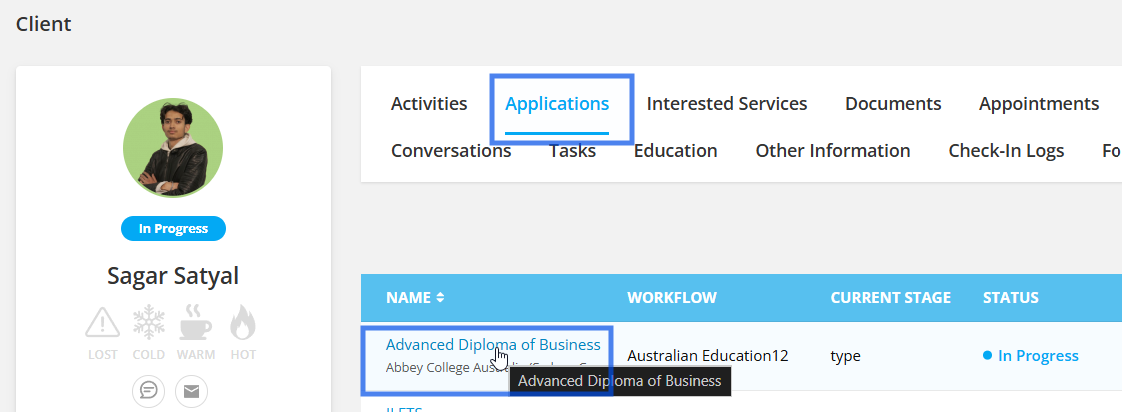1122x412 pixels.
Task: Click the In Progress badge below the photo
Action: click(x=173, y=229)
